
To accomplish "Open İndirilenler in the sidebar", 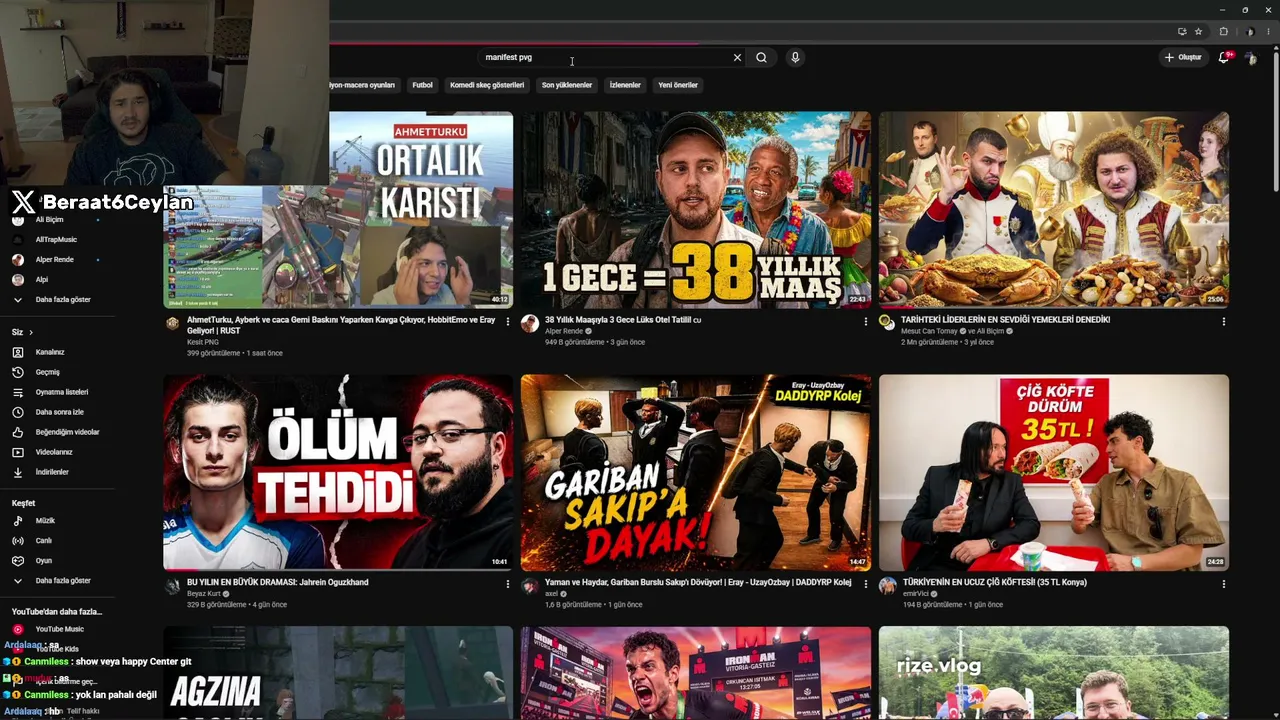I will (56, 472).
